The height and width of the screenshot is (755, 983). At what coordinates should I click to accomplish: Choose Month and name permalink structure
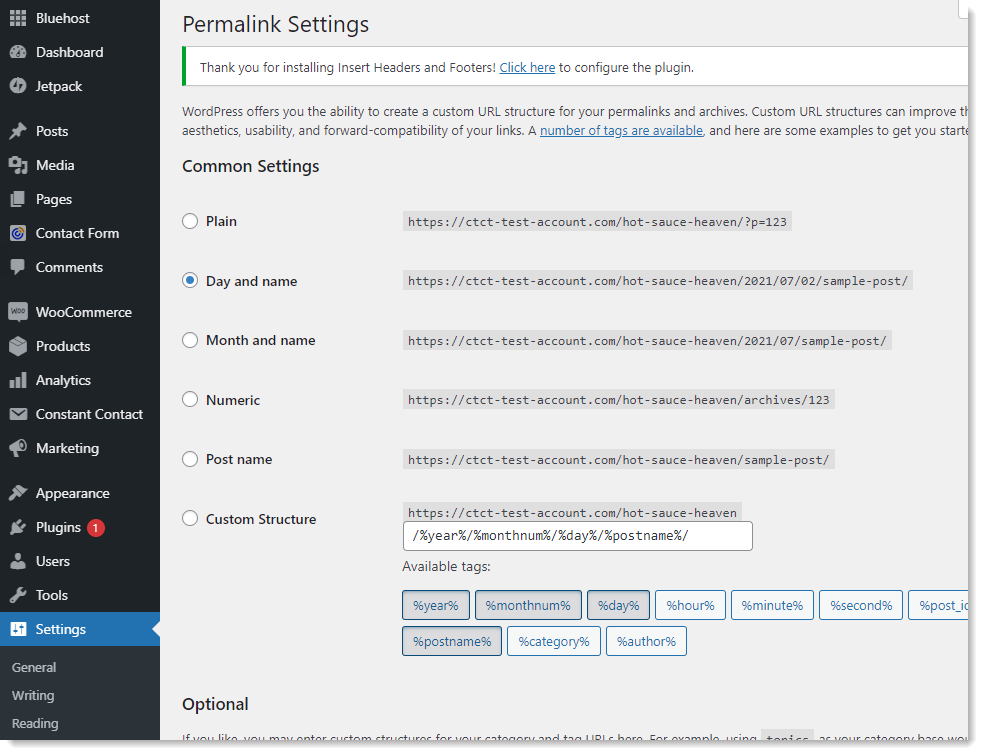coord(190,340)
